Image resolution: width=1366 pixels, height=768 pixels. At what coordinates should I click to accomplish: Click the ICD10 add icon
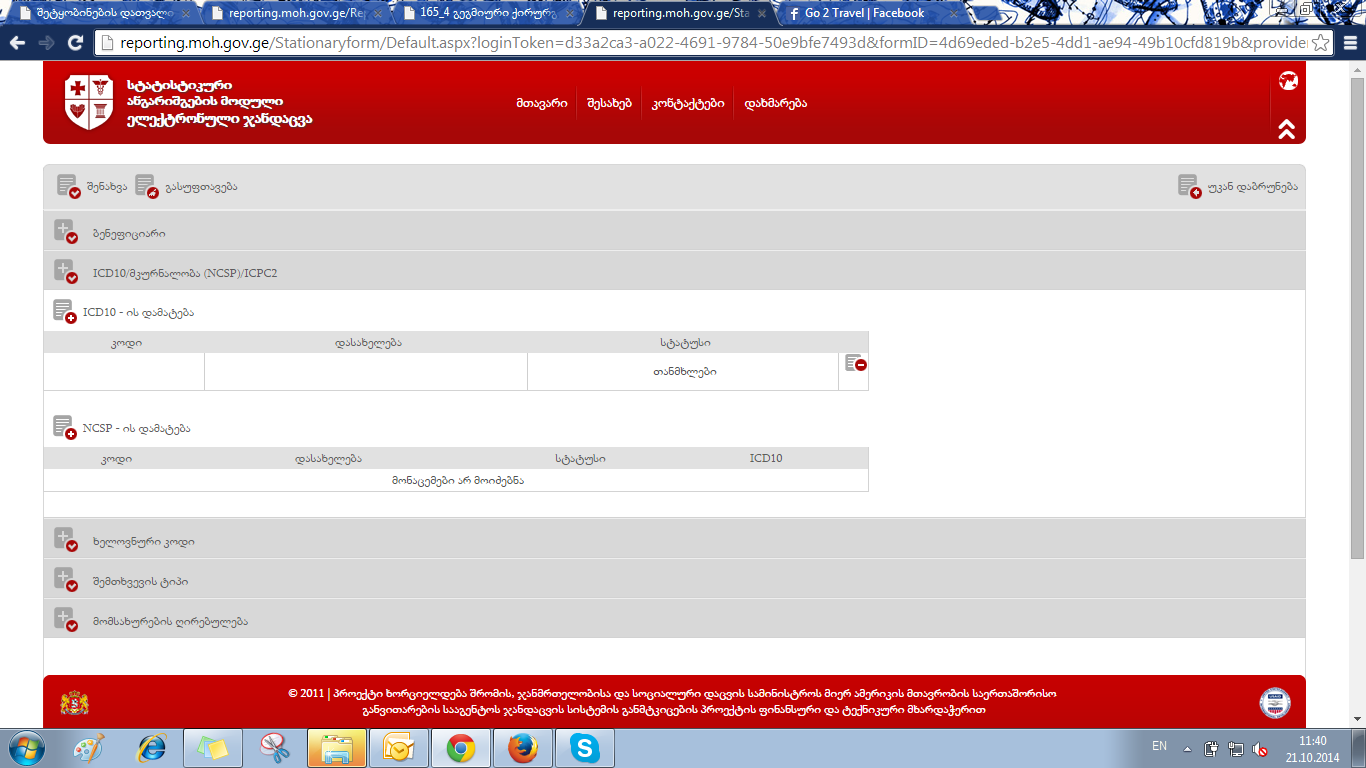click(64, 312)
